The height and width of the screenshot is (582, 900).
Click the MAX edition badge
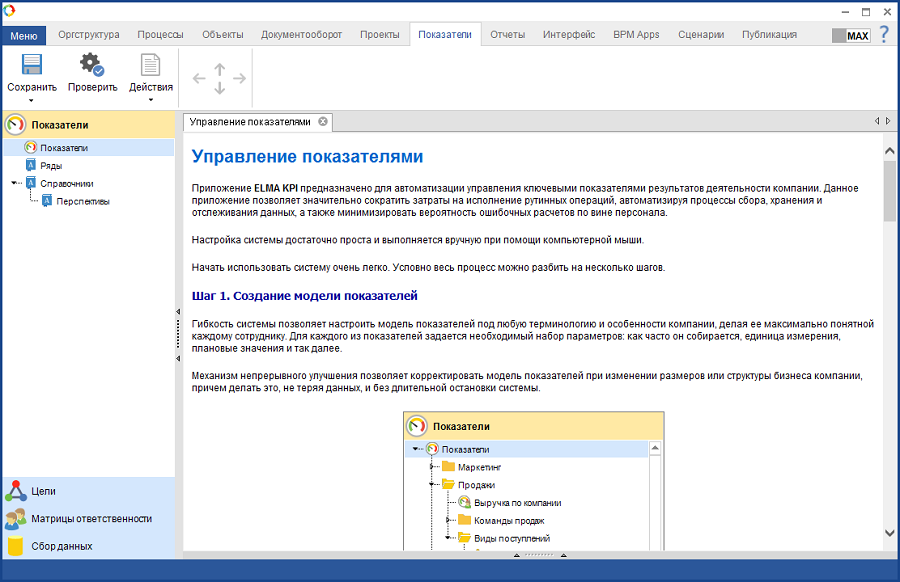click(851, 35)
